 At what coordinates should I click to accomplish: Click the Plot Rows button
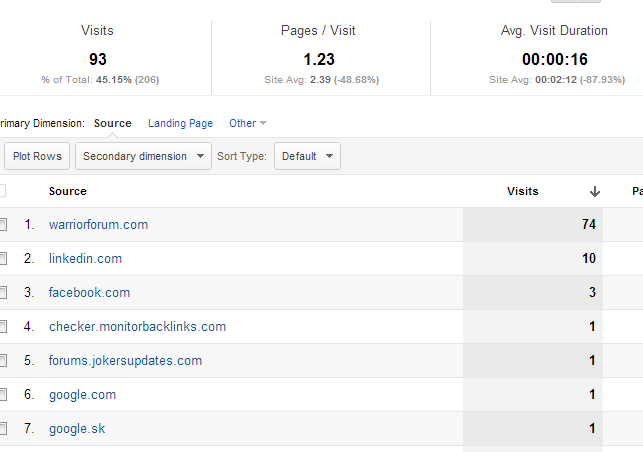point(37,156)
